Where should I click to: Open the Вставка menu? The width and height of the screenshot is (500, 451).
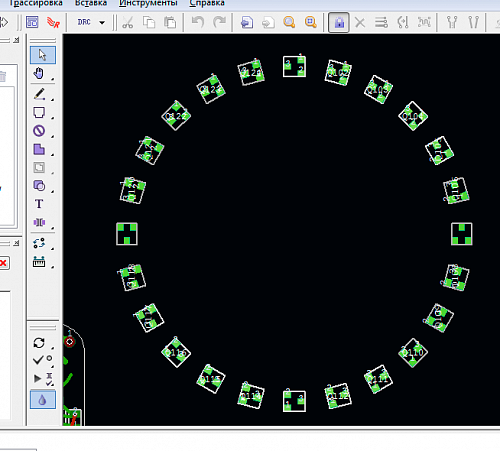(x=91, y=3)
